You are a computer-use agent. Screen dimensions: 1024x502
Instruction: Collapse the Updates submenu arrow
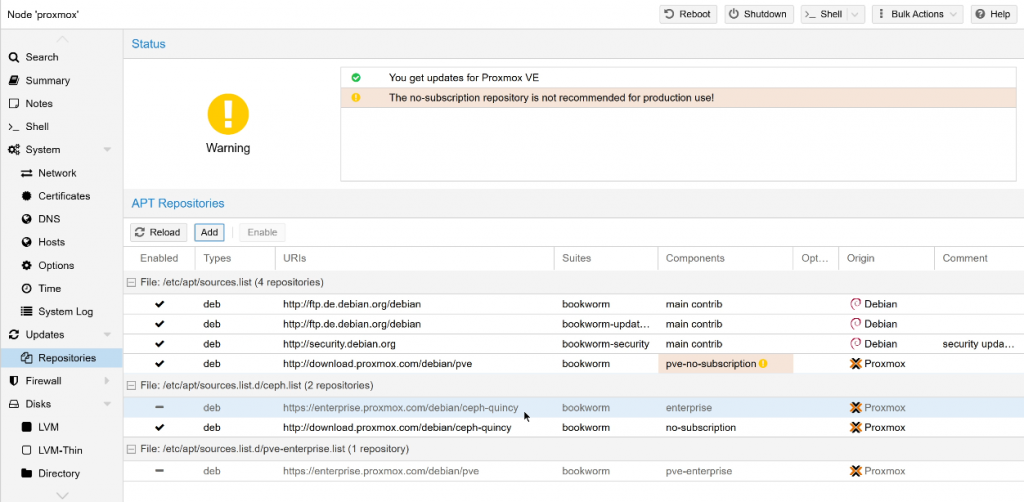107,335
